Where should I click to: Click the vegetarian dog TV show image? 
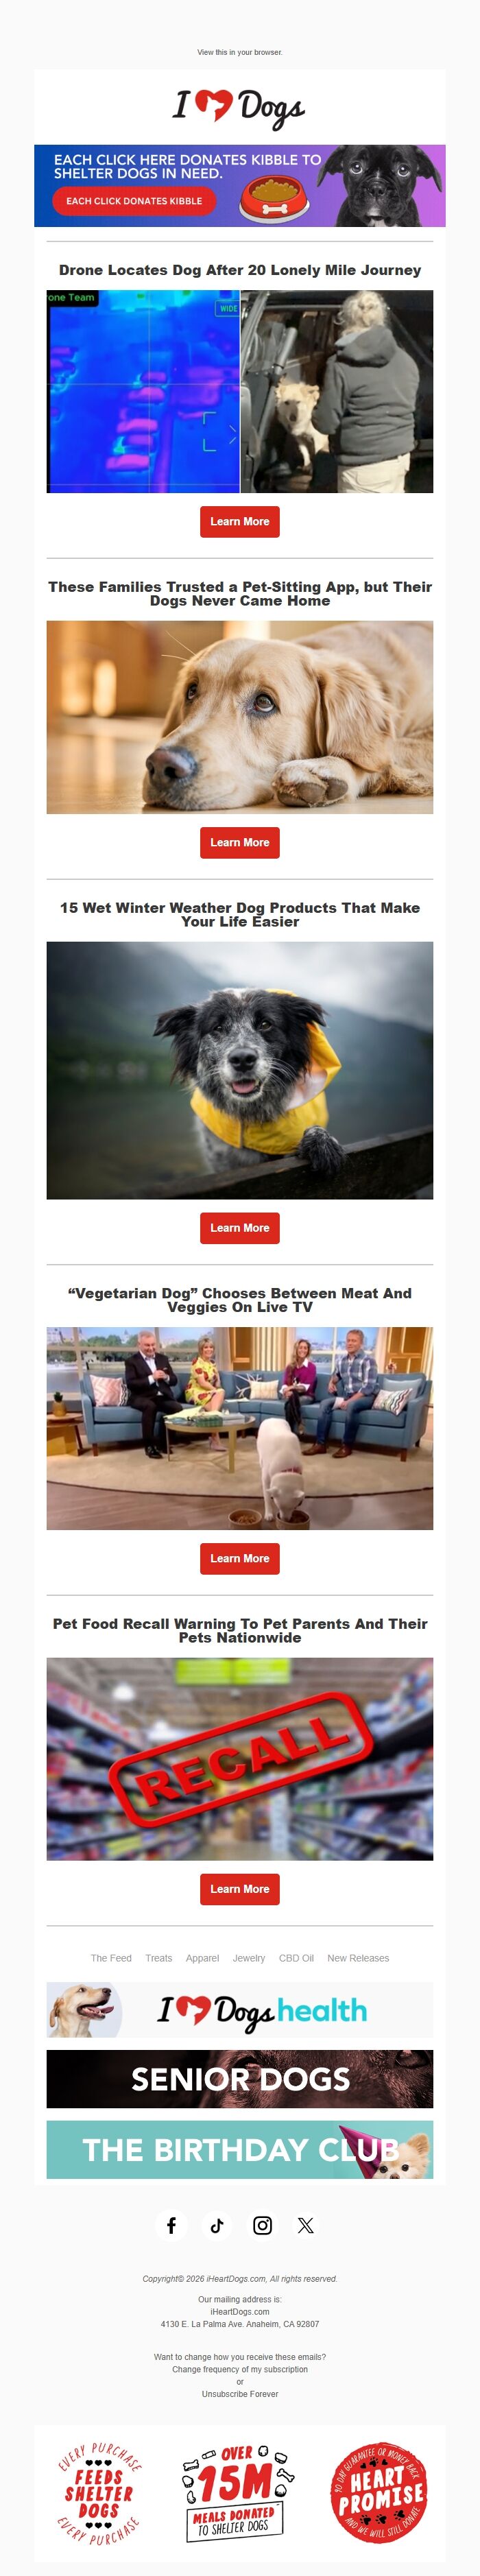pyautogui.click(x=240, y=1428)
